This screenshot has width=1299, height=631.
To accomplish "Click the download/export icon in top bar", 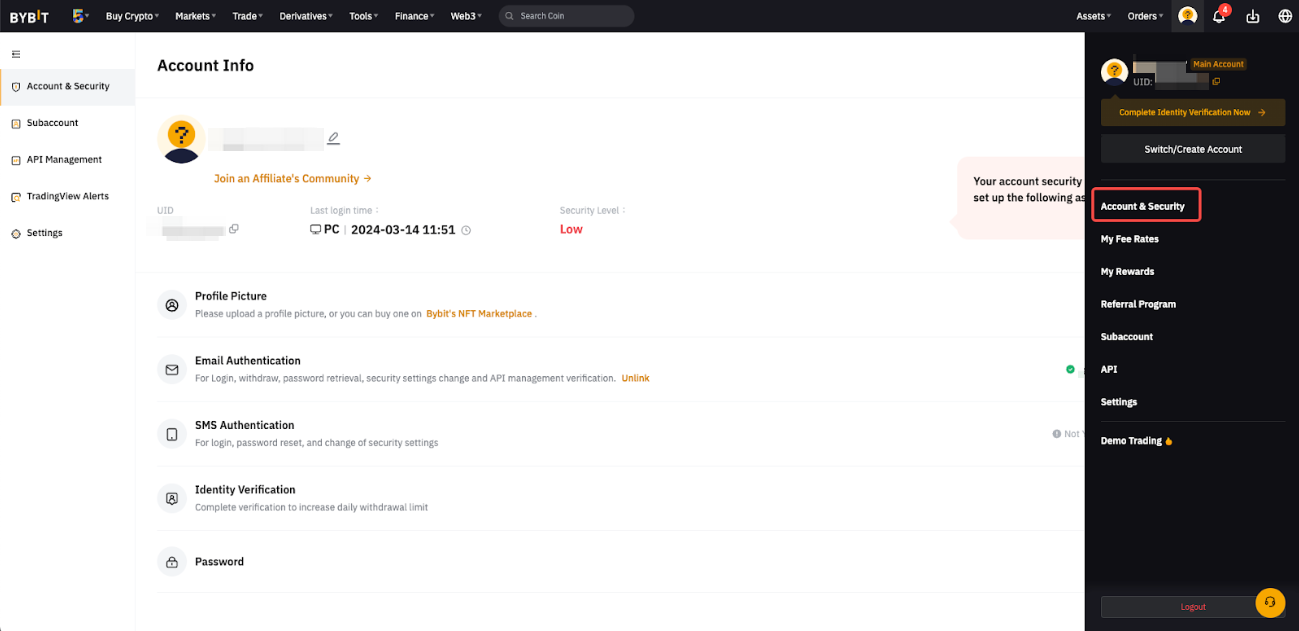I will pos(1252,16).
